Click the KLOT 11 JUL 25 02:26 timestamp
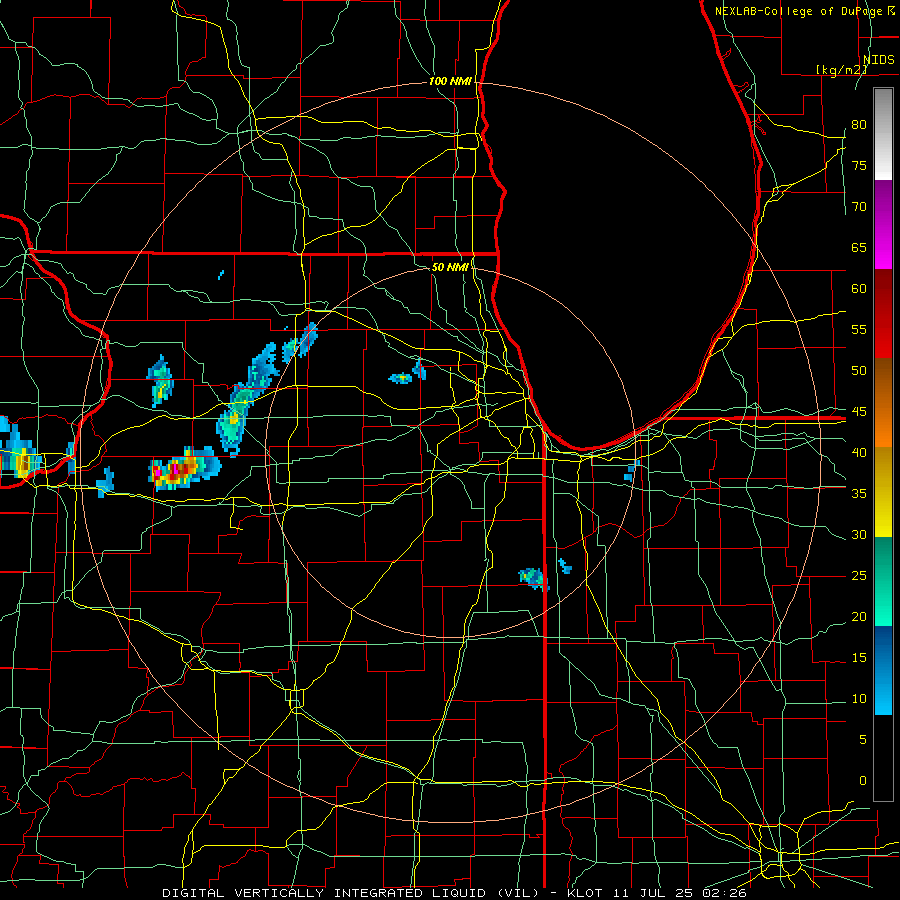900x900 pixels. click(x=657, y=893)
